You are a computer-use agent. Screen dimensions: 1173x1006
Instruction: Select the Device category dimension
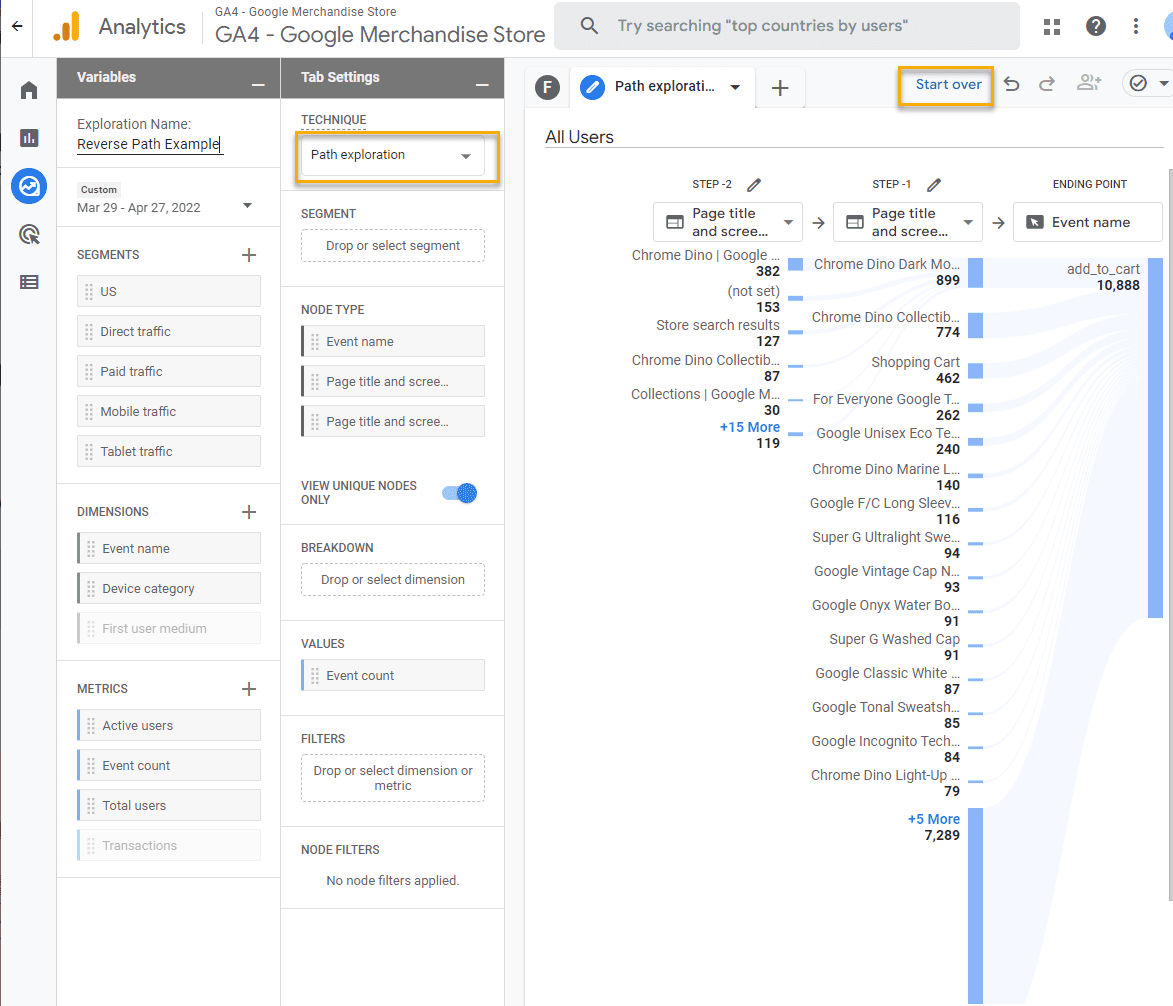(x=169, y=589)
